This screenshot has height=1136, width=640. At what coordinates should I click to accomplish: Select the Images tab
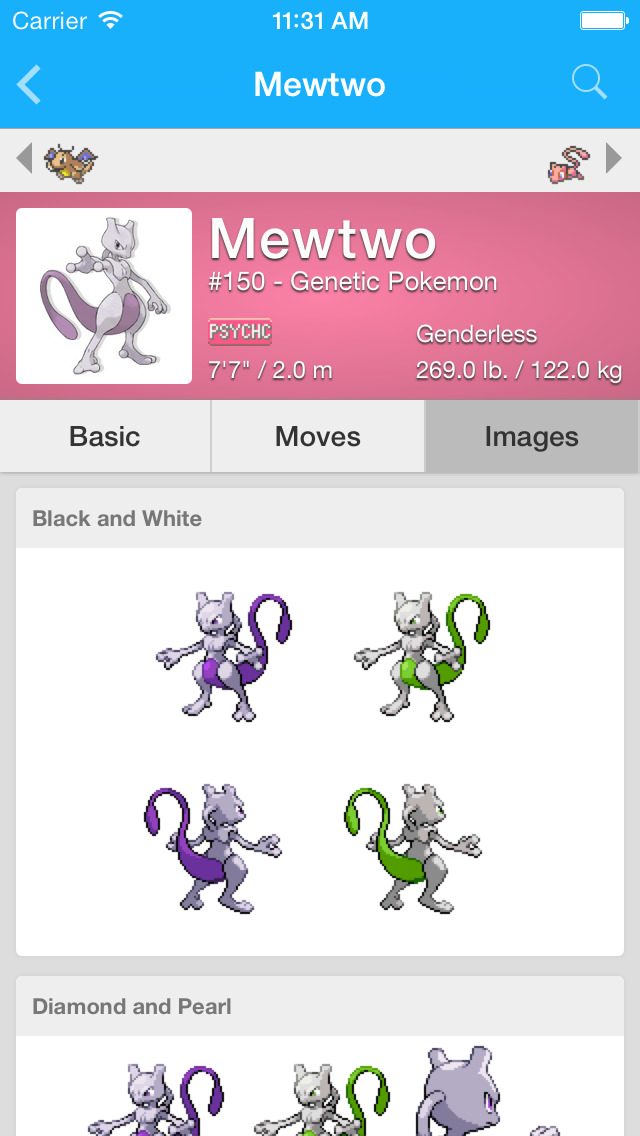tap(532, 437)
